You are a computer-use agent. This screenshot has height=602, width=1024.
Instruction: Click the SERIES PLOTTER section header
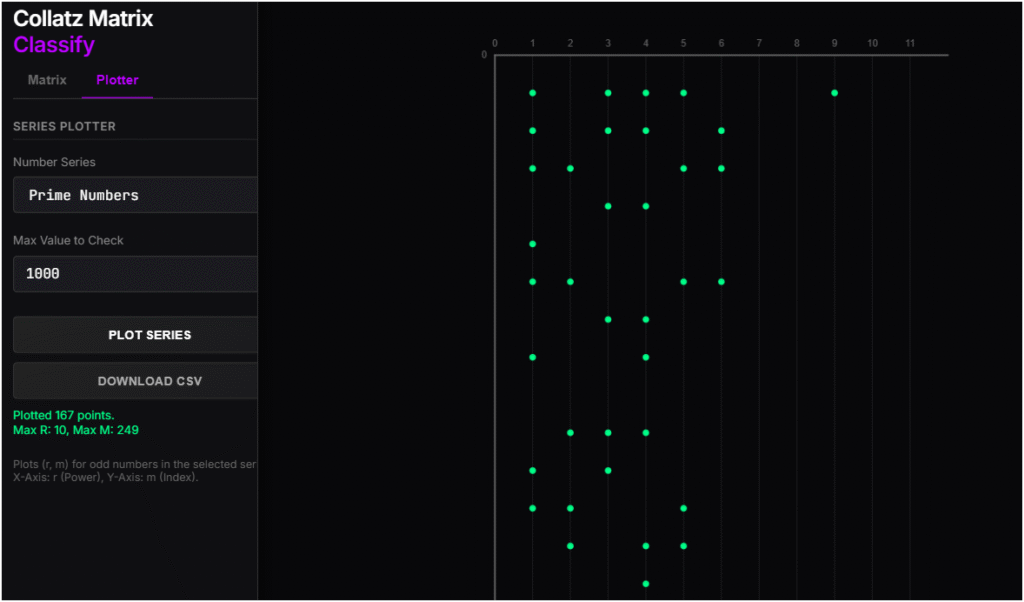coord(64,127)
